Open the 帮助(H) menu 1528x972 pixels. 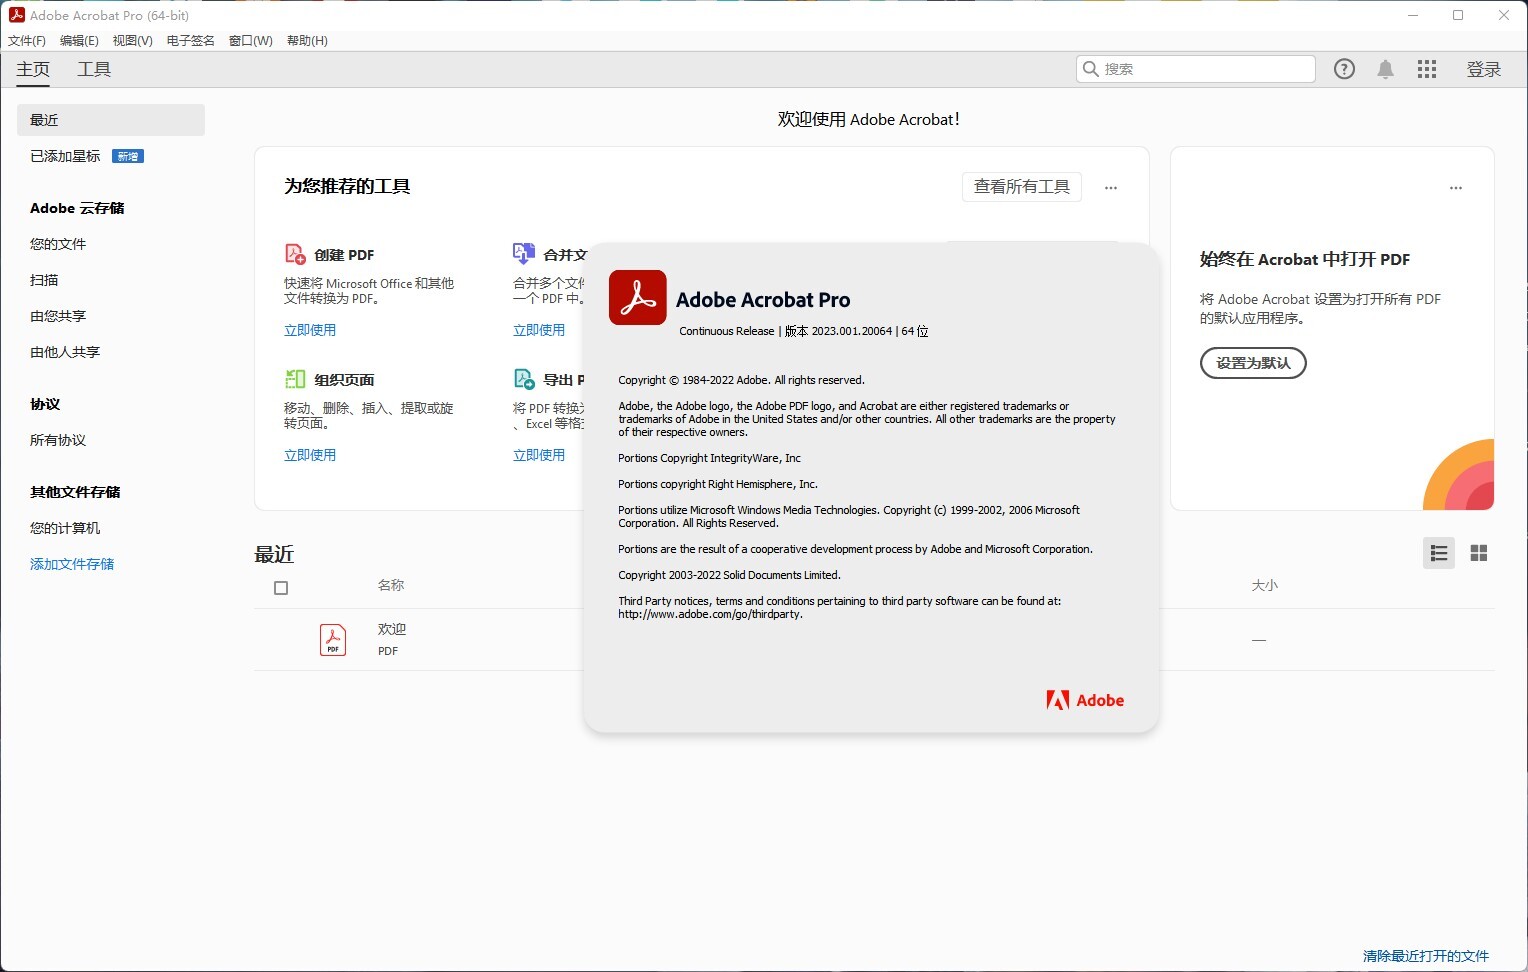(x=307, y=41)
